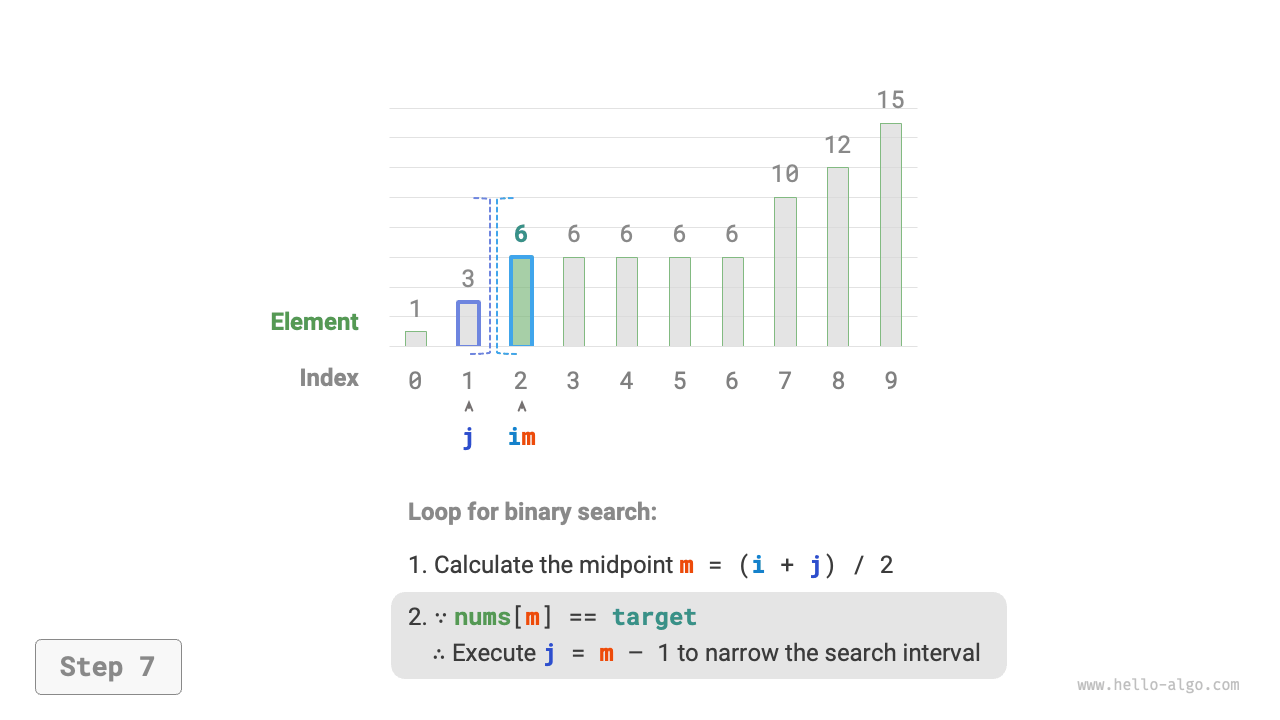Click the gray Index axis label

click(x=329, y=378)
